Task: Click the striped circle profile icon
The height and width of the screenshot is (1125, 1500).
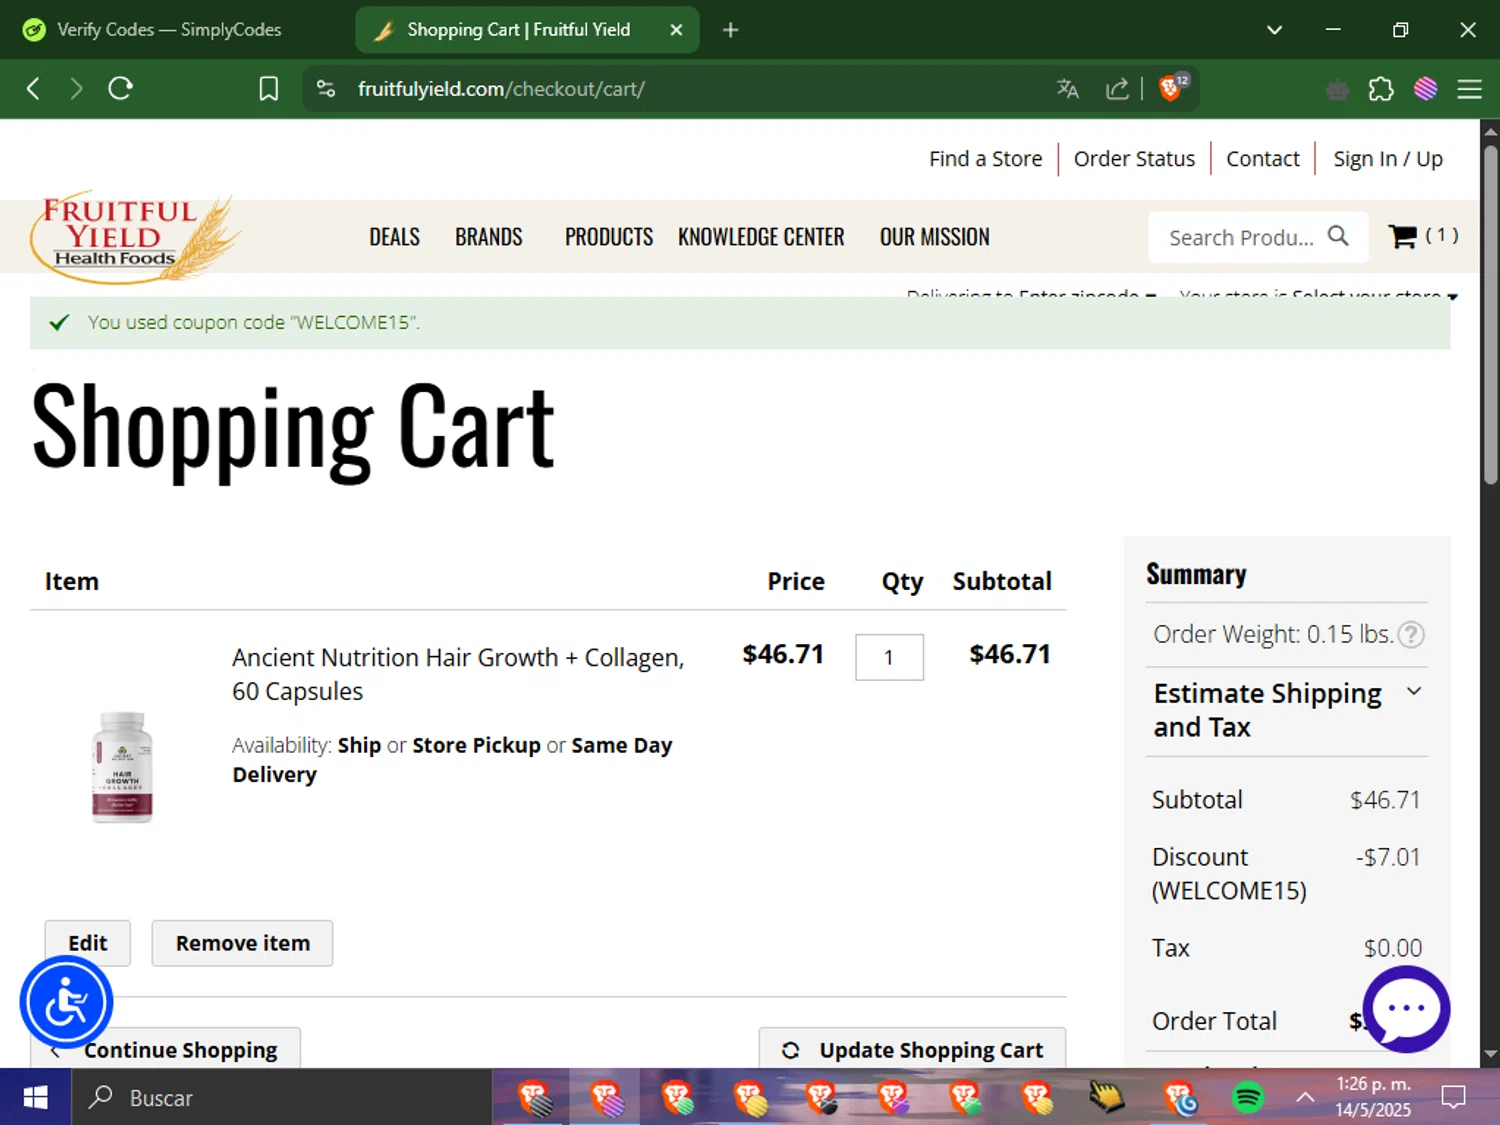Action: pyautogui.click(x=1426, y=89)
